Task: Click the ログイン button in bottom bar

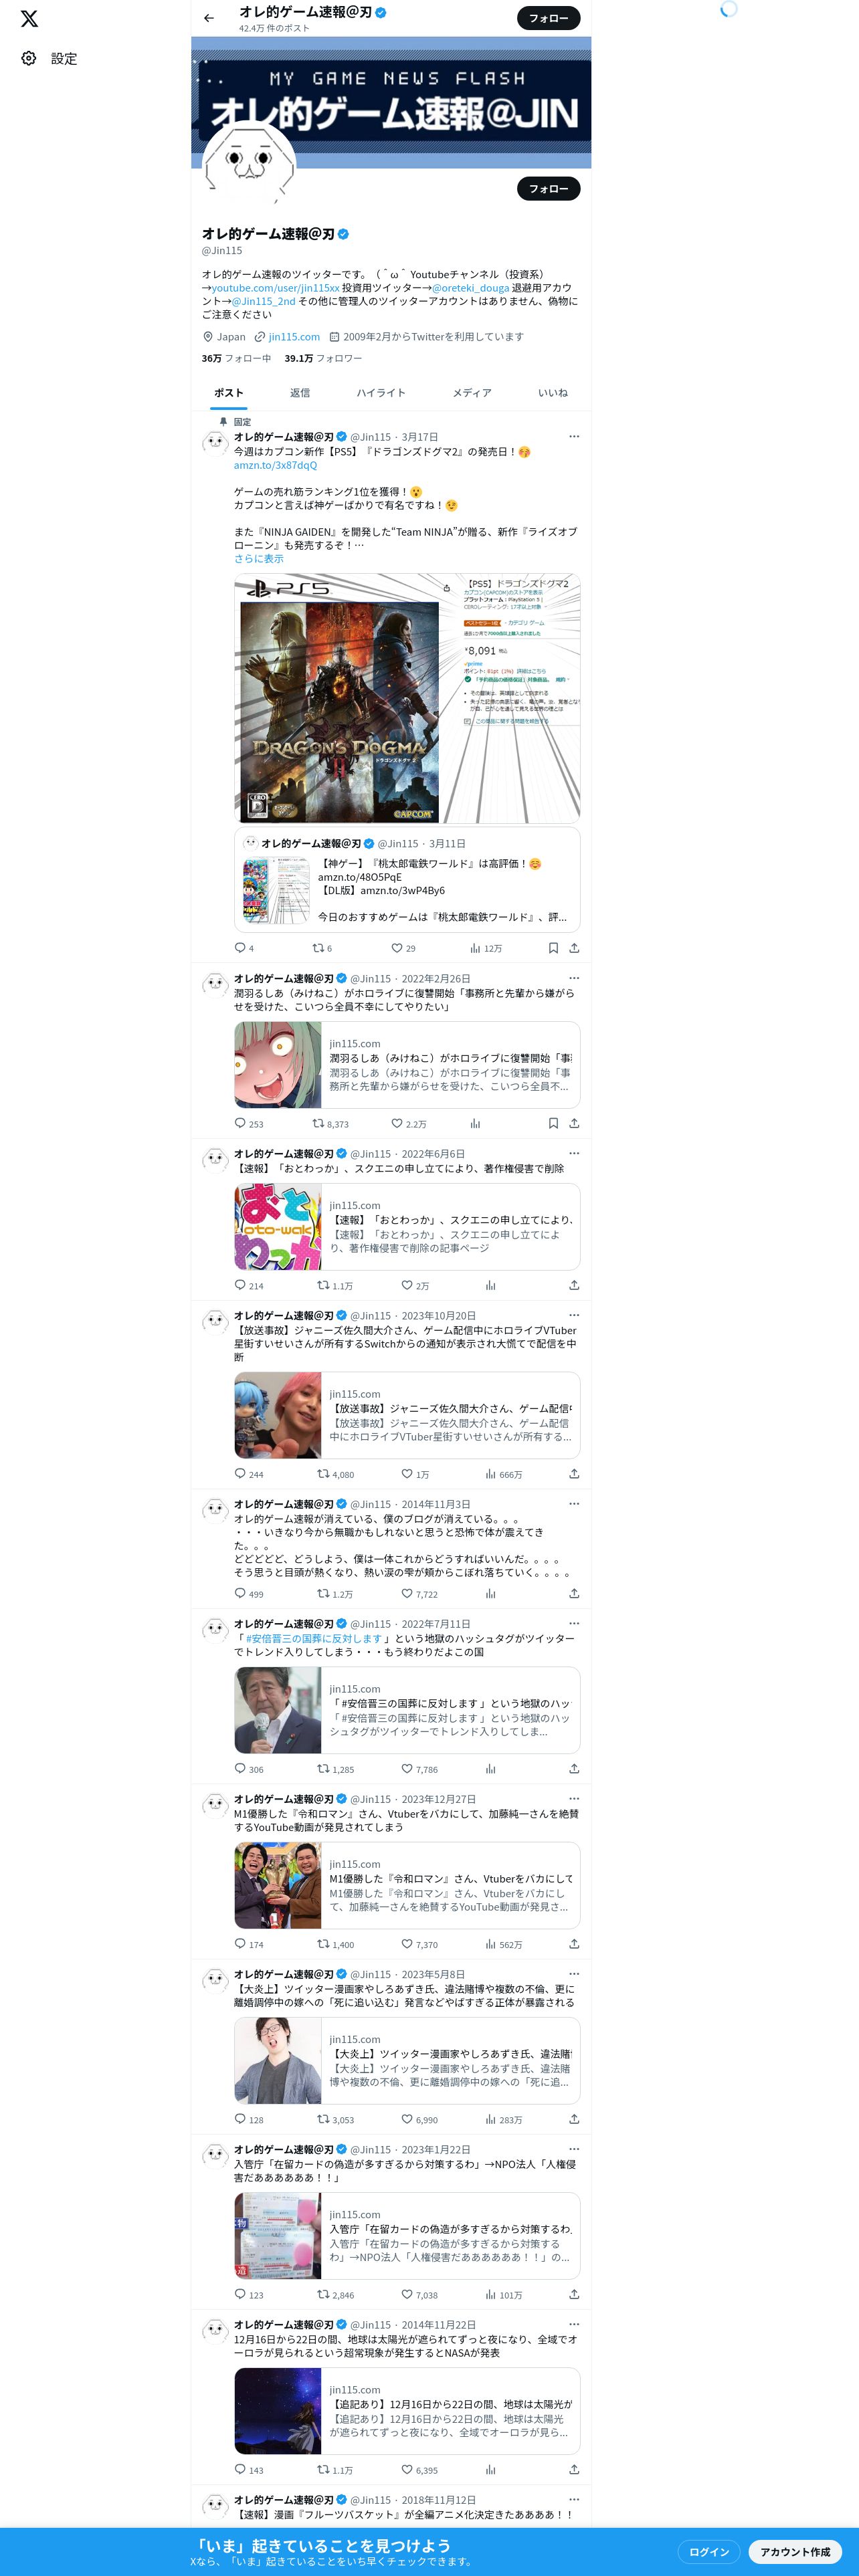Action: 709,2551
